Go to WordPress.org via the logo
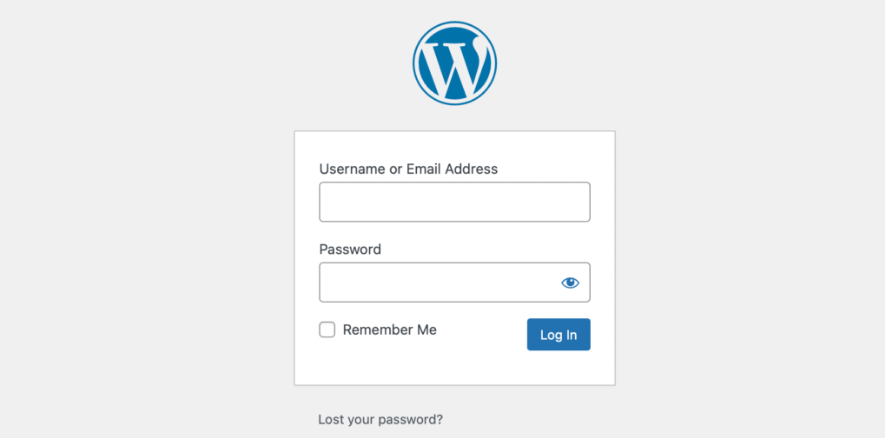The height and width of the screenshot is (438, 885). (x=454, y=62)
